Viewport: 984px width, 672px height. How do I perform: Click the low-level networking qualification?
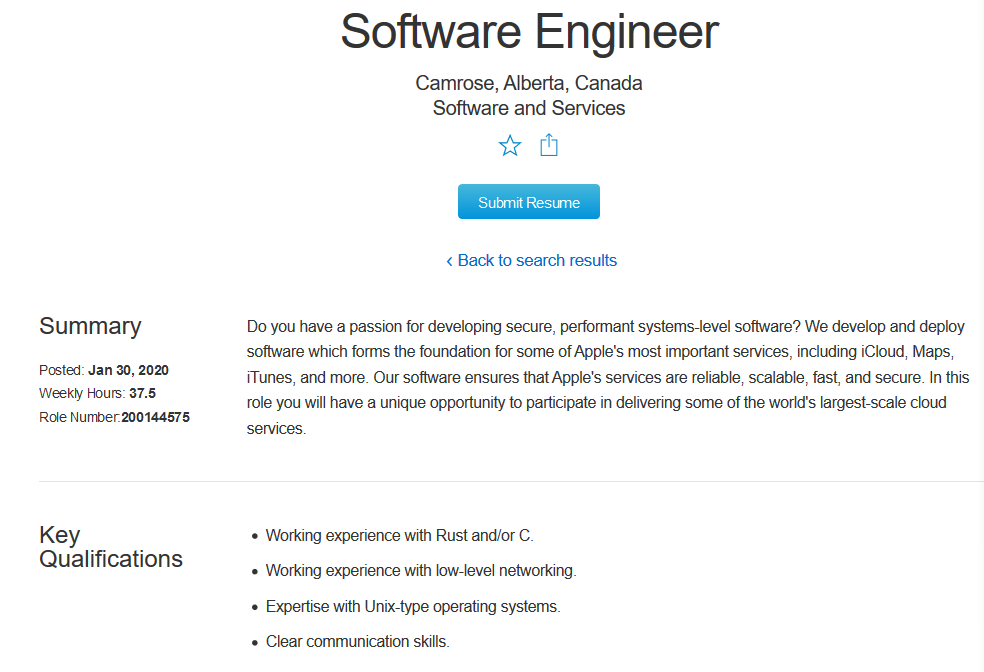click(x=421, y=571)
